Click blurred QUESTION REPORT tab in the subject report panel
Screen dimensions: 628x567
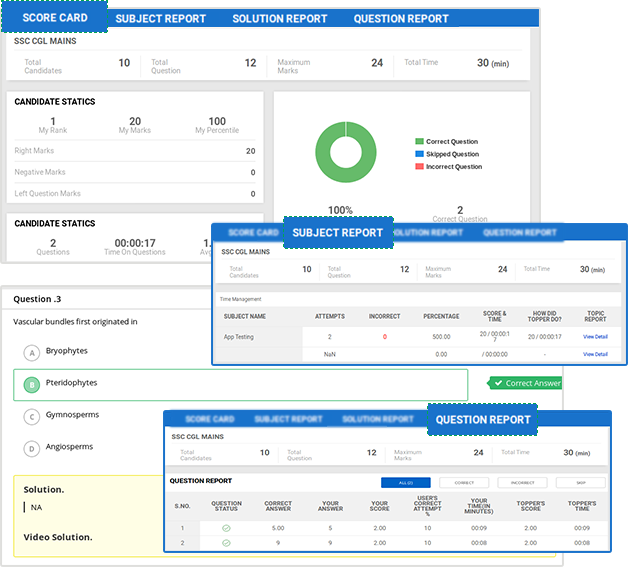point(519,232)
